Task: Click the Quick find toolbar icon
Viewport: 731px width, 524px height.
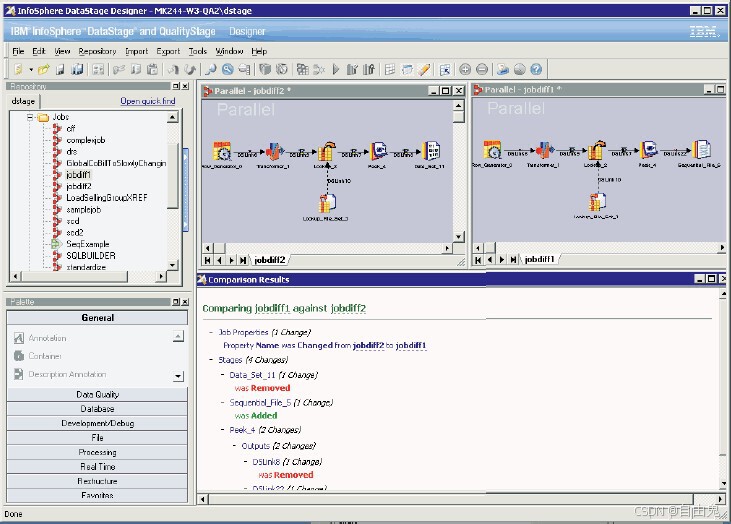Action: (211, 69)
